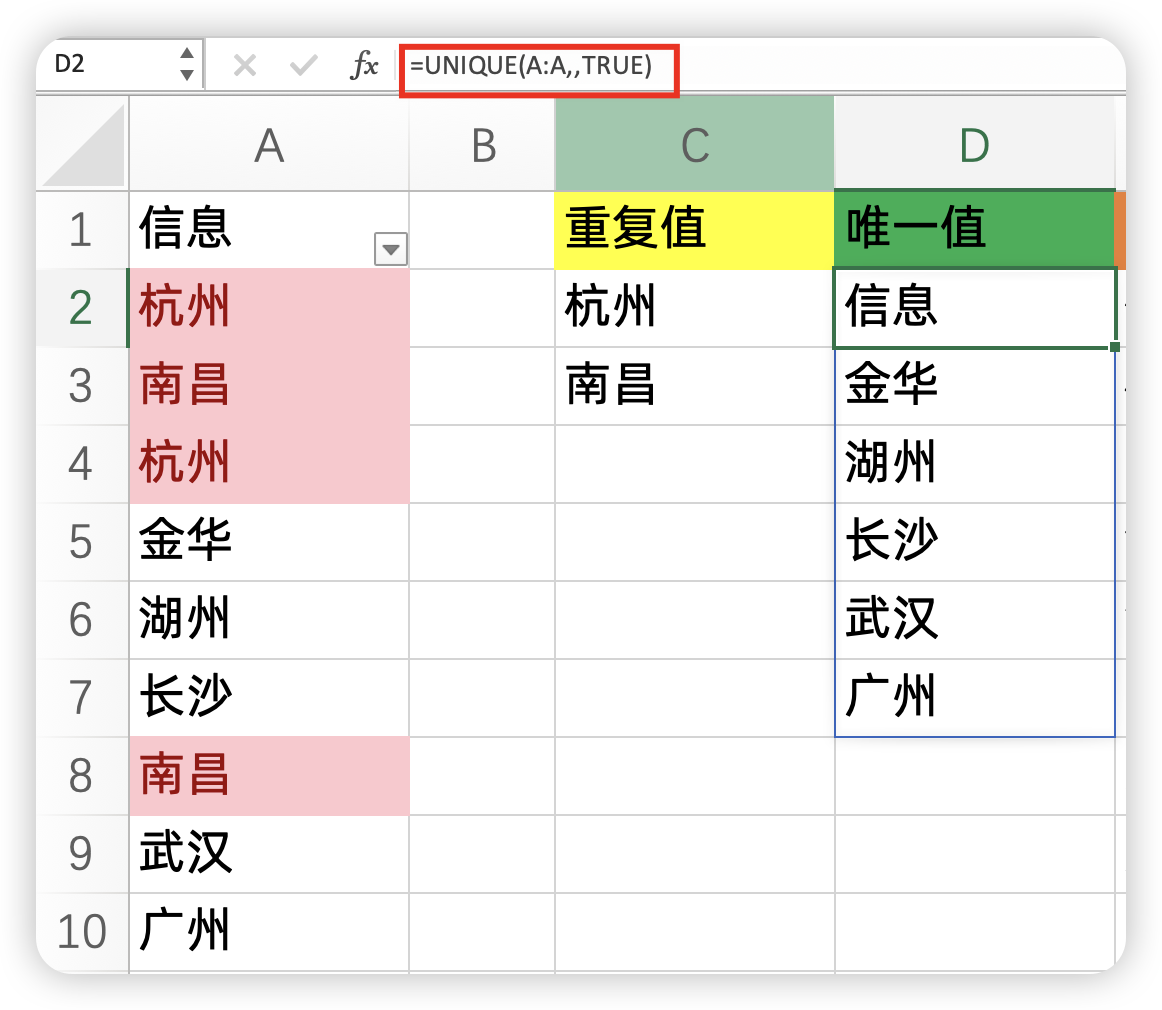The height and width of the screenshot is (1010, 1162).
Task: Click cell D5 containing 长沙
Action: [975, 542]
